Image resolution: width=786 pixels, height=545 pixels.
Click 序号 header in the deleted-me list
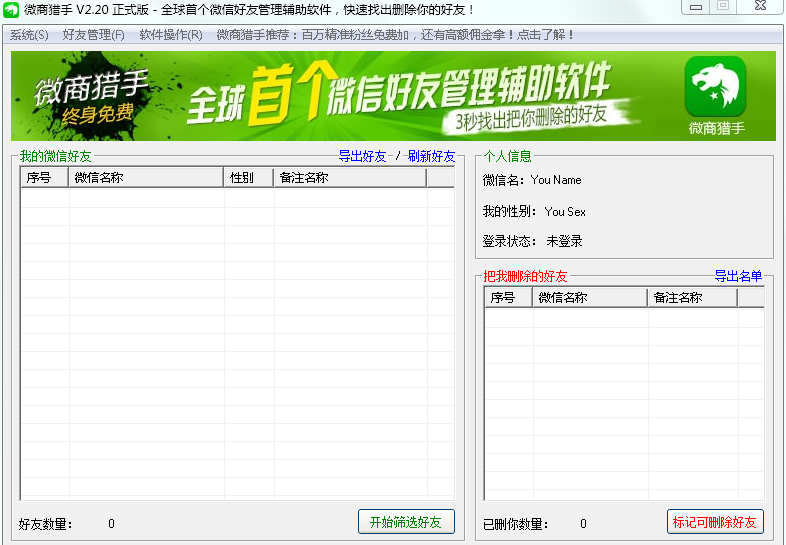click(x=508, y=298)
